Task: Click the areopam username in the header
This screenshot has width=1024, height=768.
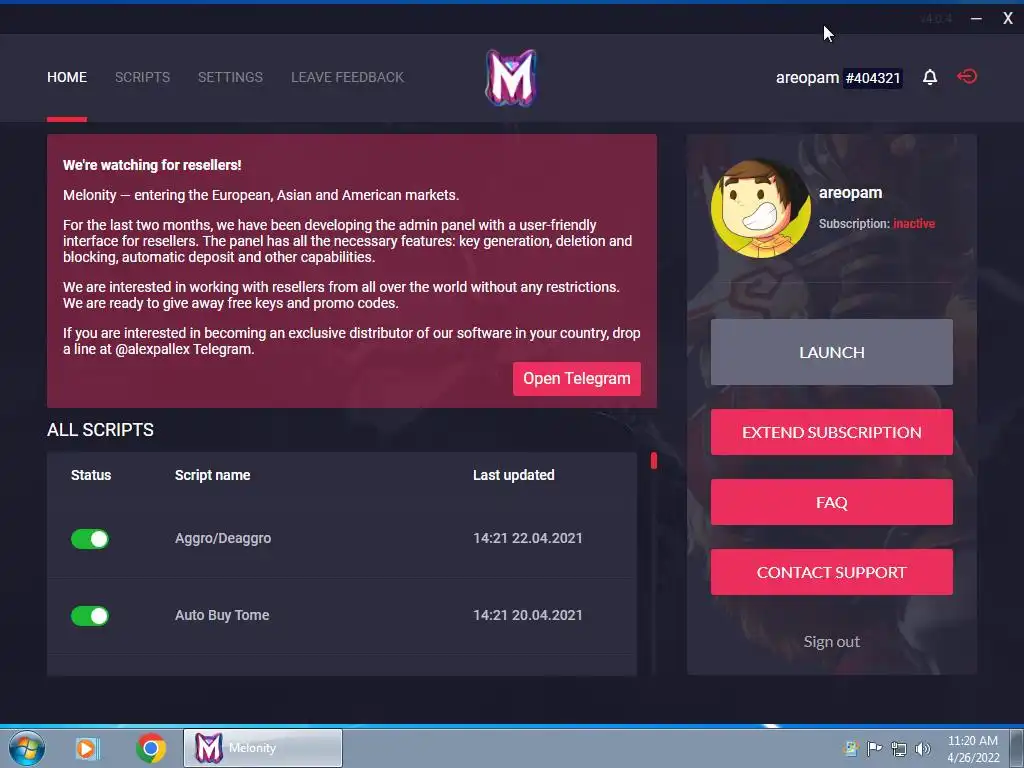Action: click(807, 78)
